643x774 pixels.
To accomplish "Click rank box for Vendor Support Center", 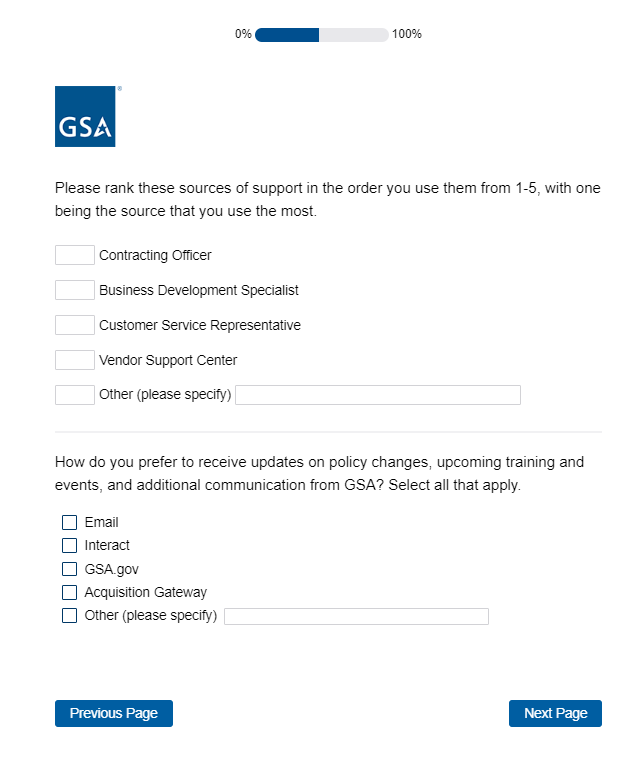I will [x=75, y=360].
